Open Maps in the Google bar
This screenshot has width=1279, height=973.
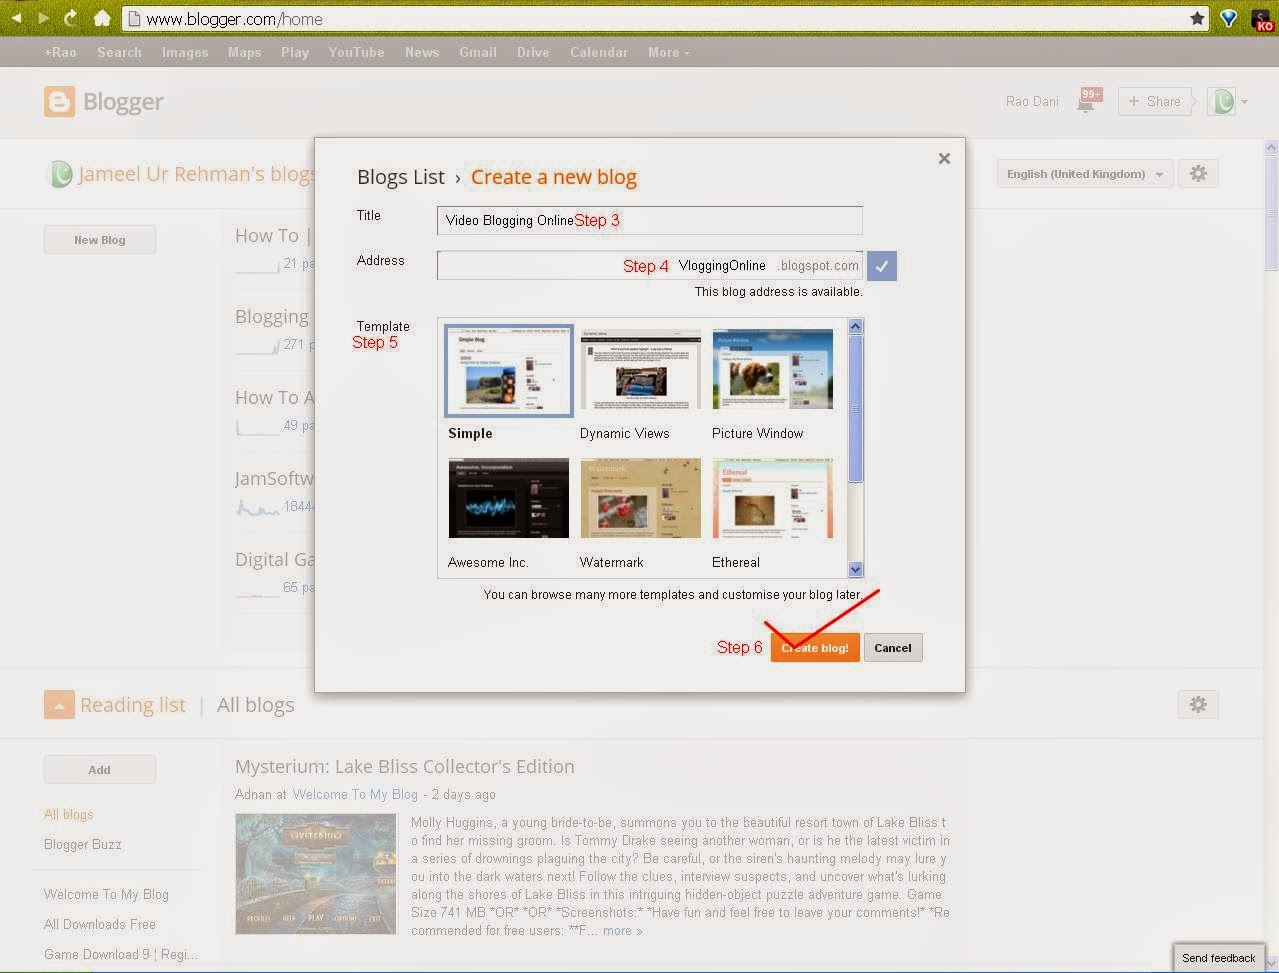244,52
